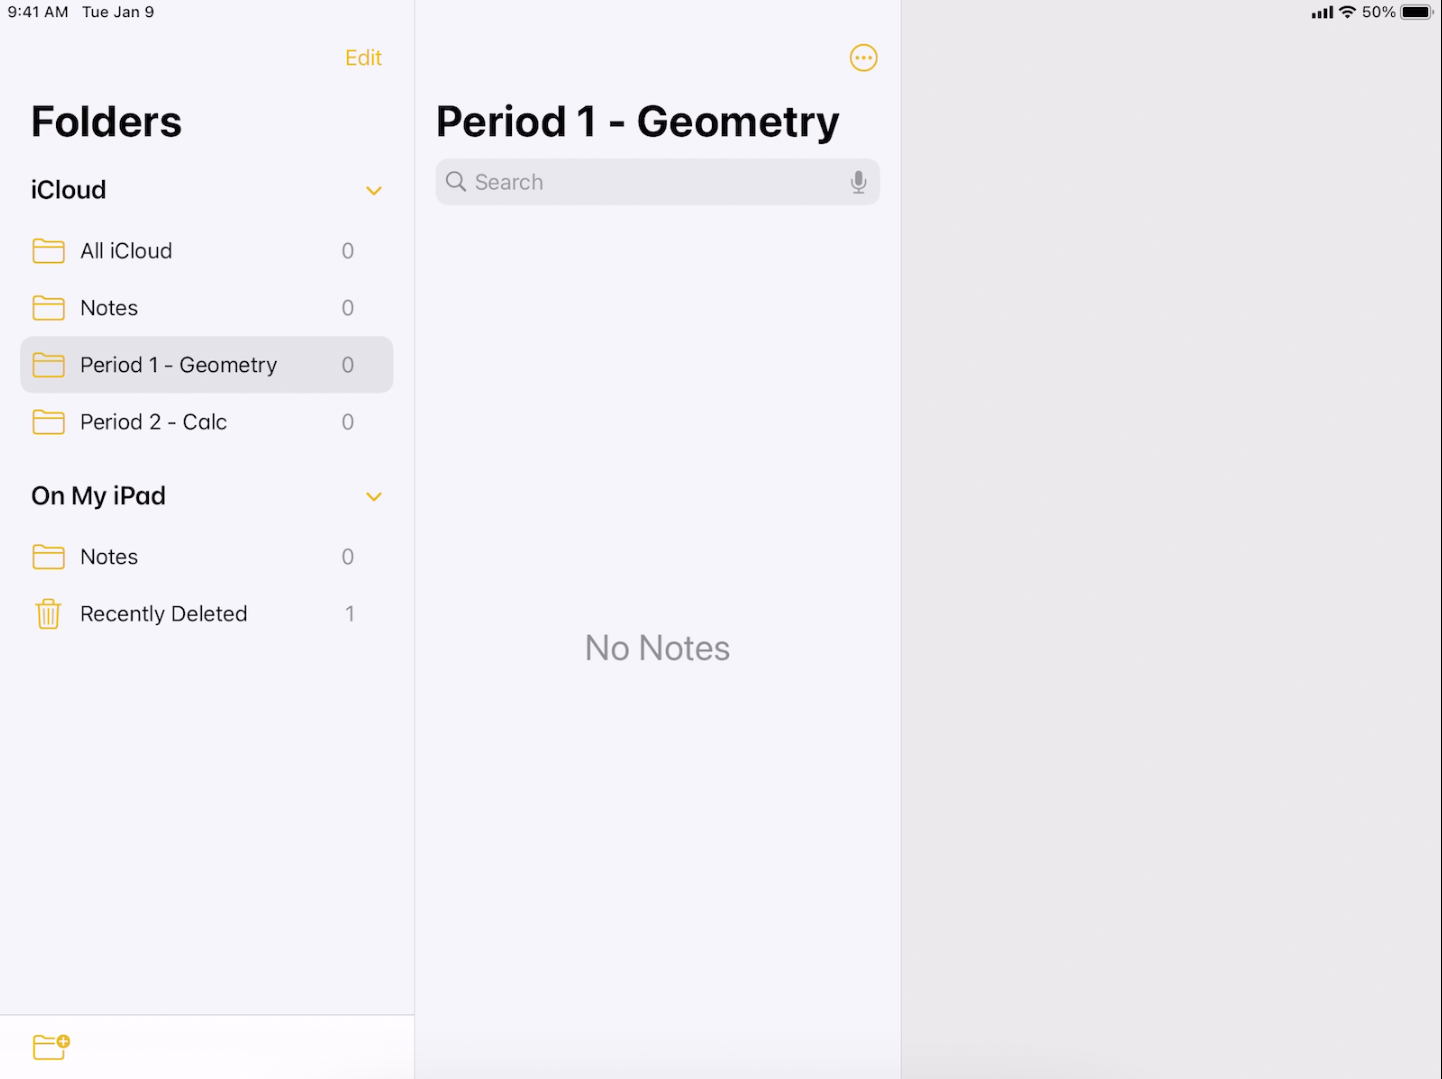Click the search magnifying glass icon
This screenshot has height=1079, width=1442.
click(x=456, y=182)
